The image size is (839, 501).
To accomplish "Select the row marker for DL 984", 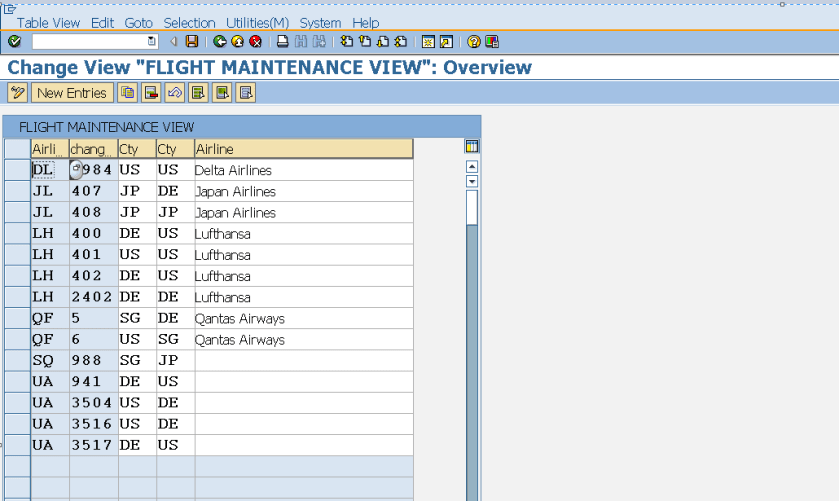I will pyautogui.click(x=16, y=170).
